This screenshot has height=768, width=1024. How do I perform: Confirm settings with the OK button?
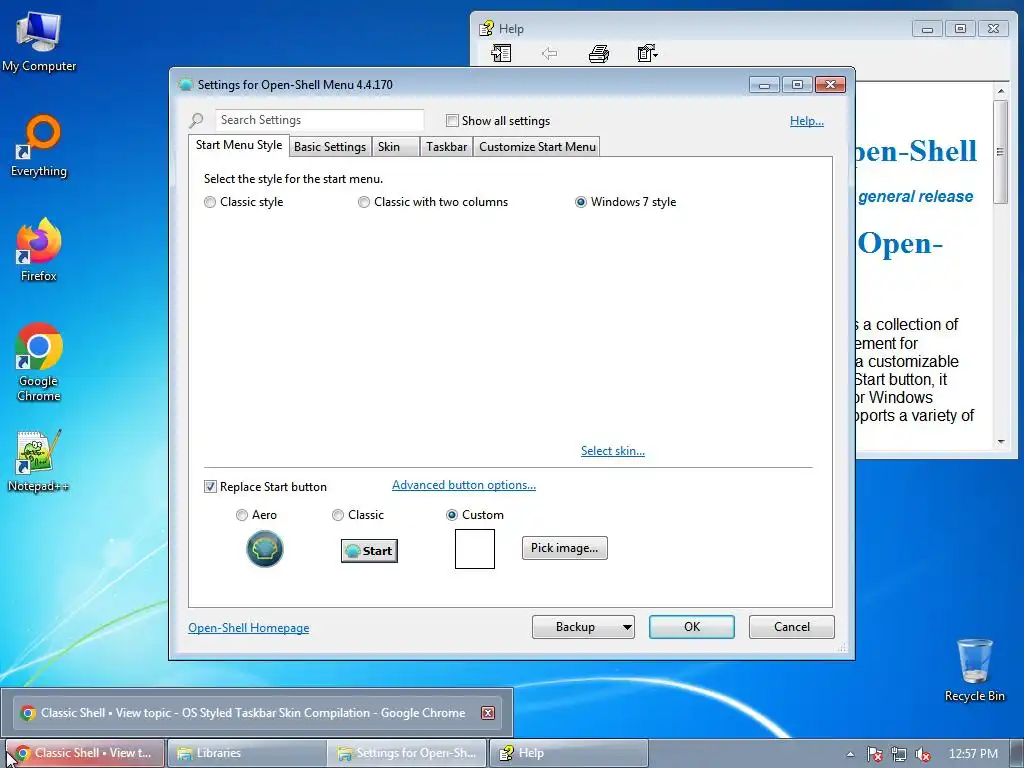tap(692, 627)
